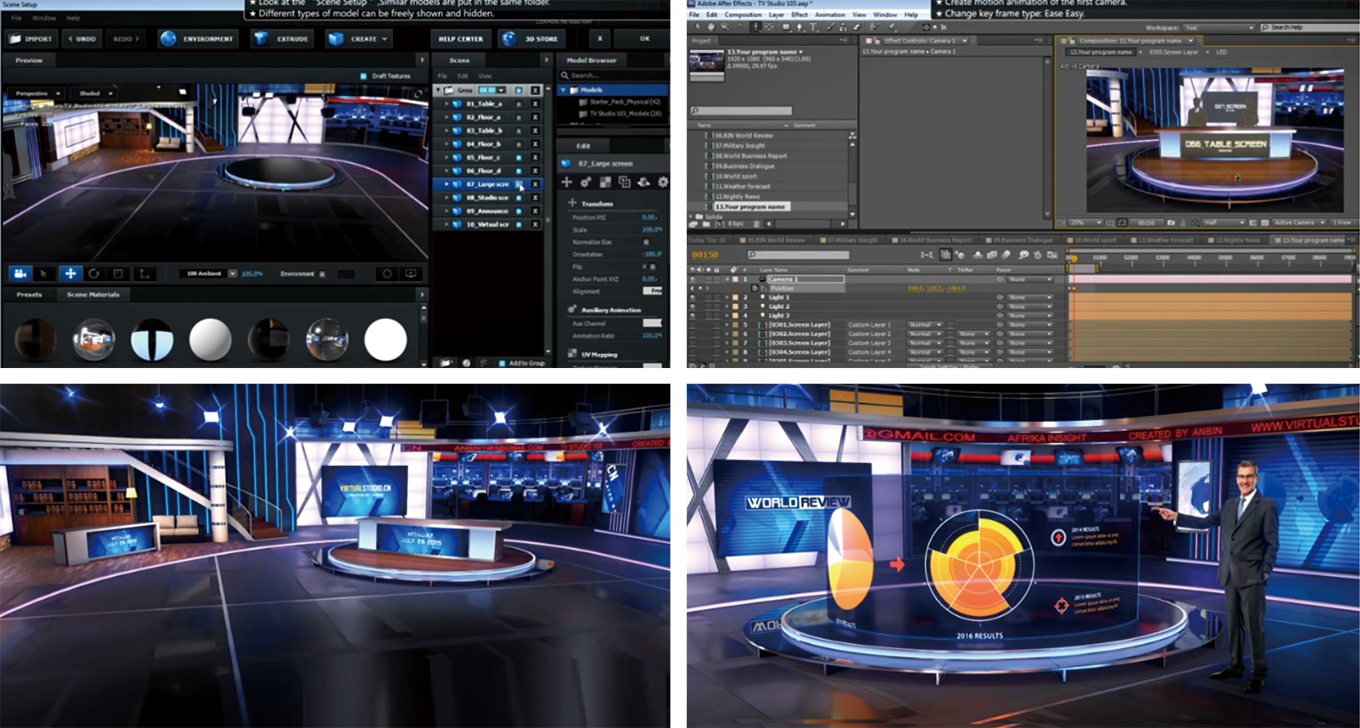Select the Pen tool in After Effects
The width and height of the screenshot is (1360, 728).
coord(800,28)
